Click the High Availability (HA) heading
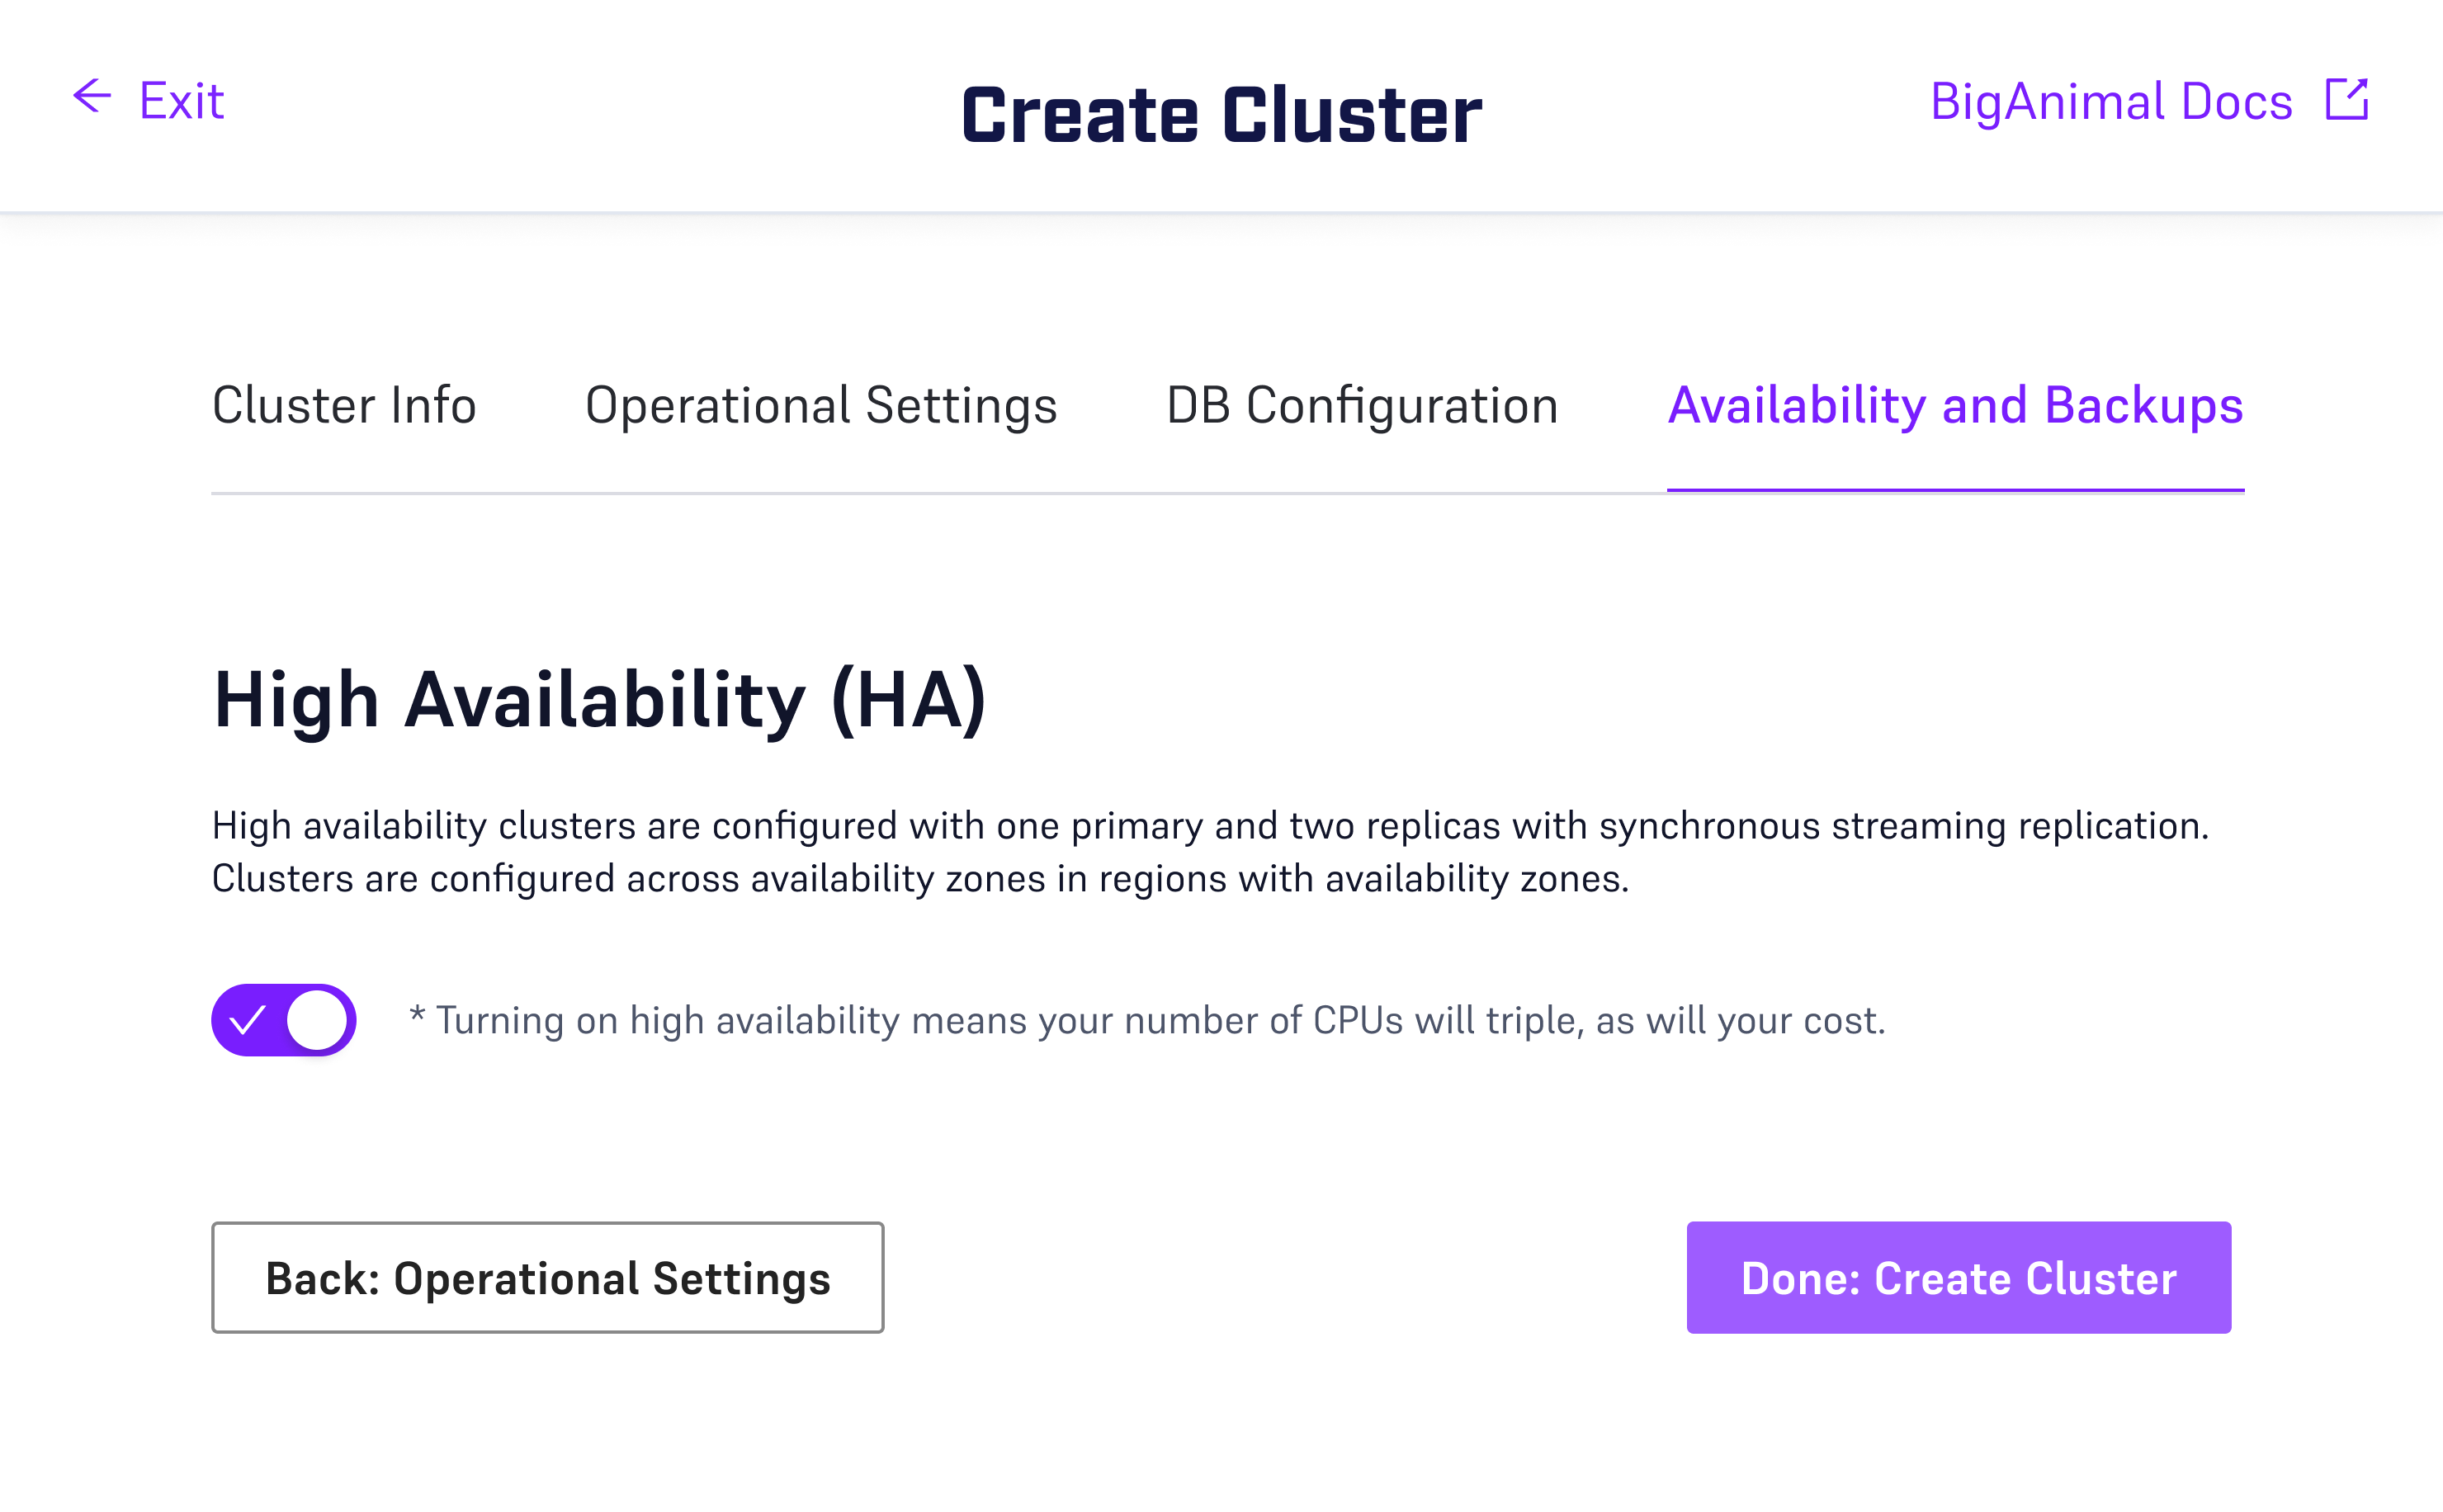This screenshot has width=2443, height=1512. pyautogui.click(x=600, y=700)
